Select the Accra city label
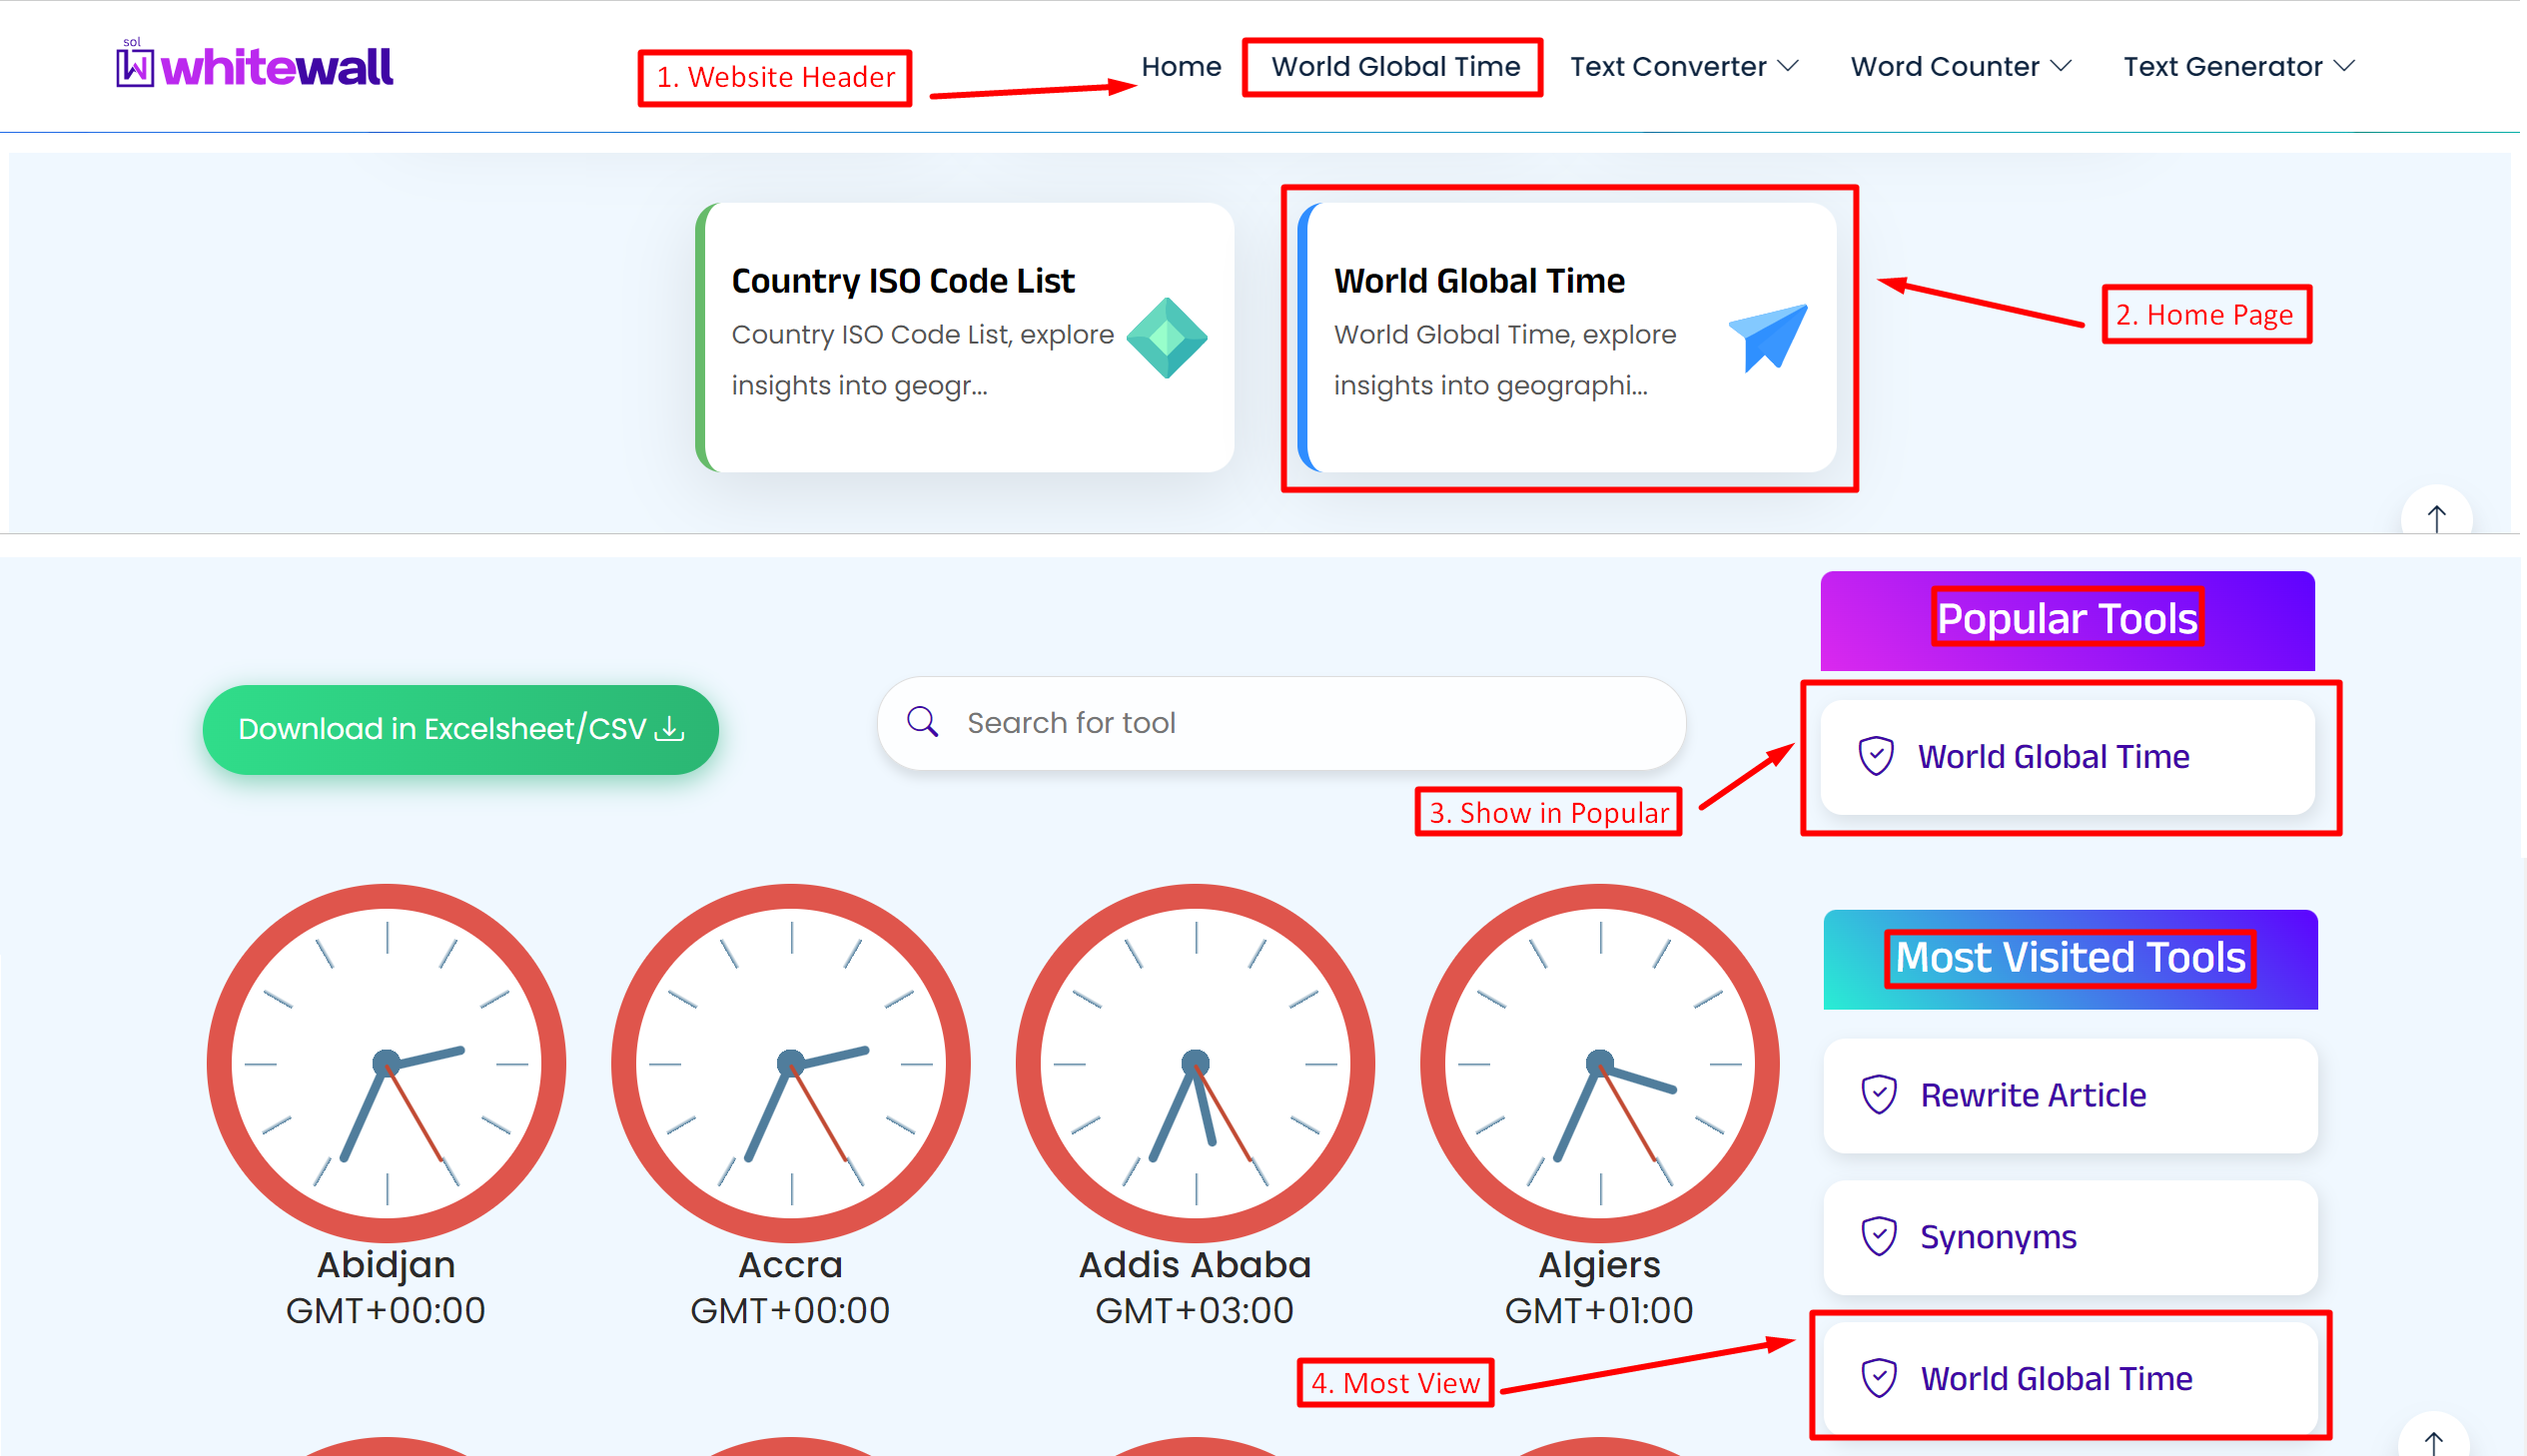Image resolution: width=2527 pixels, height=1456 pixels. click(x=790, y=1265)
